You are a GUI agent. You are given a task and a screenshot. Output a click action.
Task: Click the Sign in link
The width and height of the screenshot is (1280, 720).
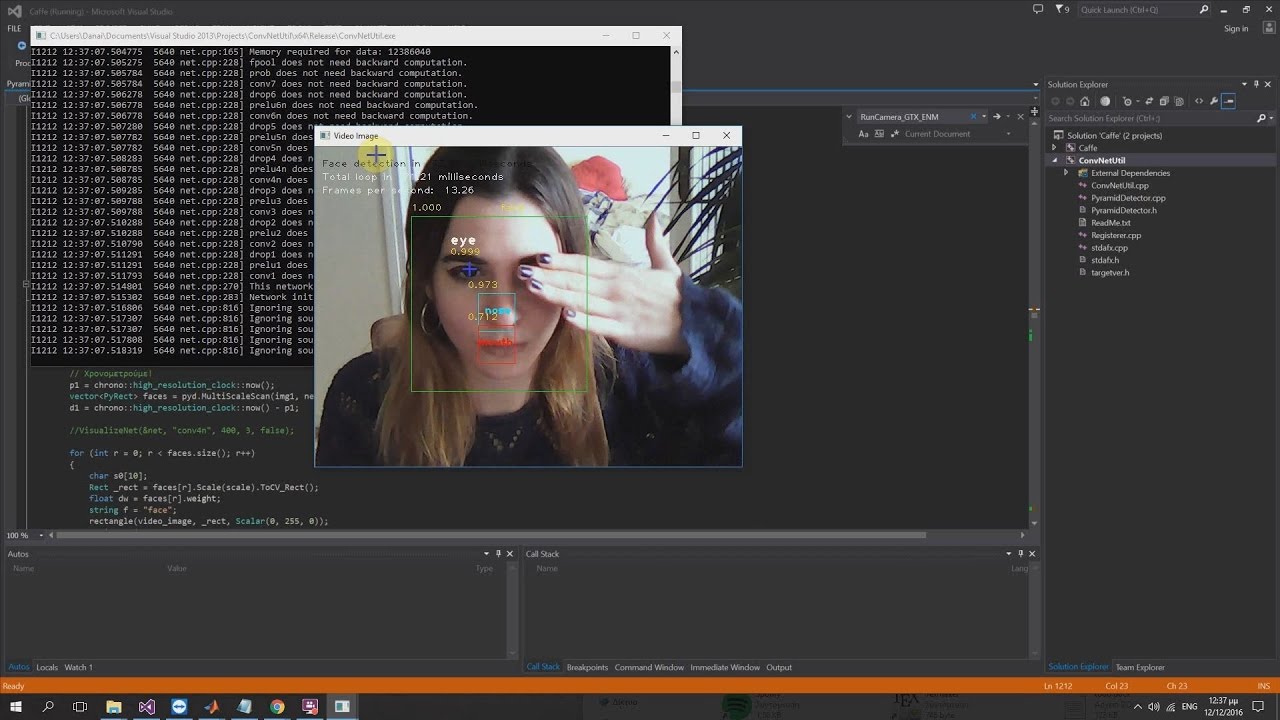(1236, 29)
